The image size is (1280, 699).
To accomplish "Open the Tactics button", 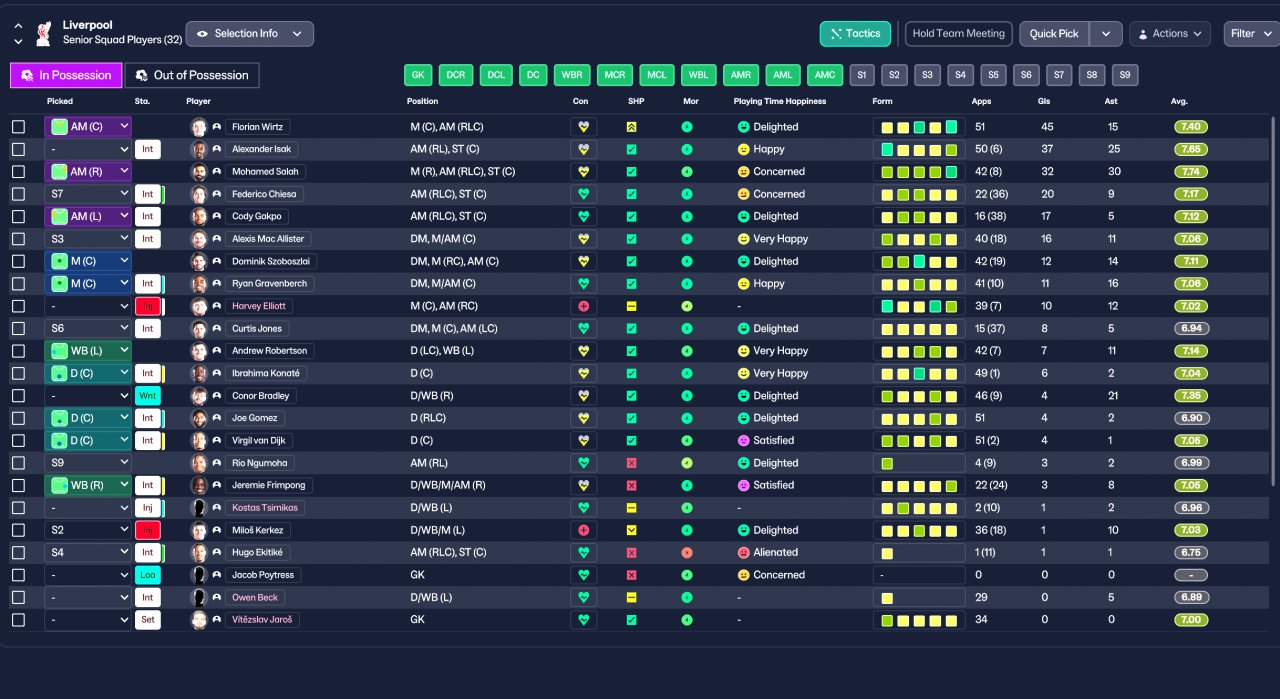I will 855,34.
